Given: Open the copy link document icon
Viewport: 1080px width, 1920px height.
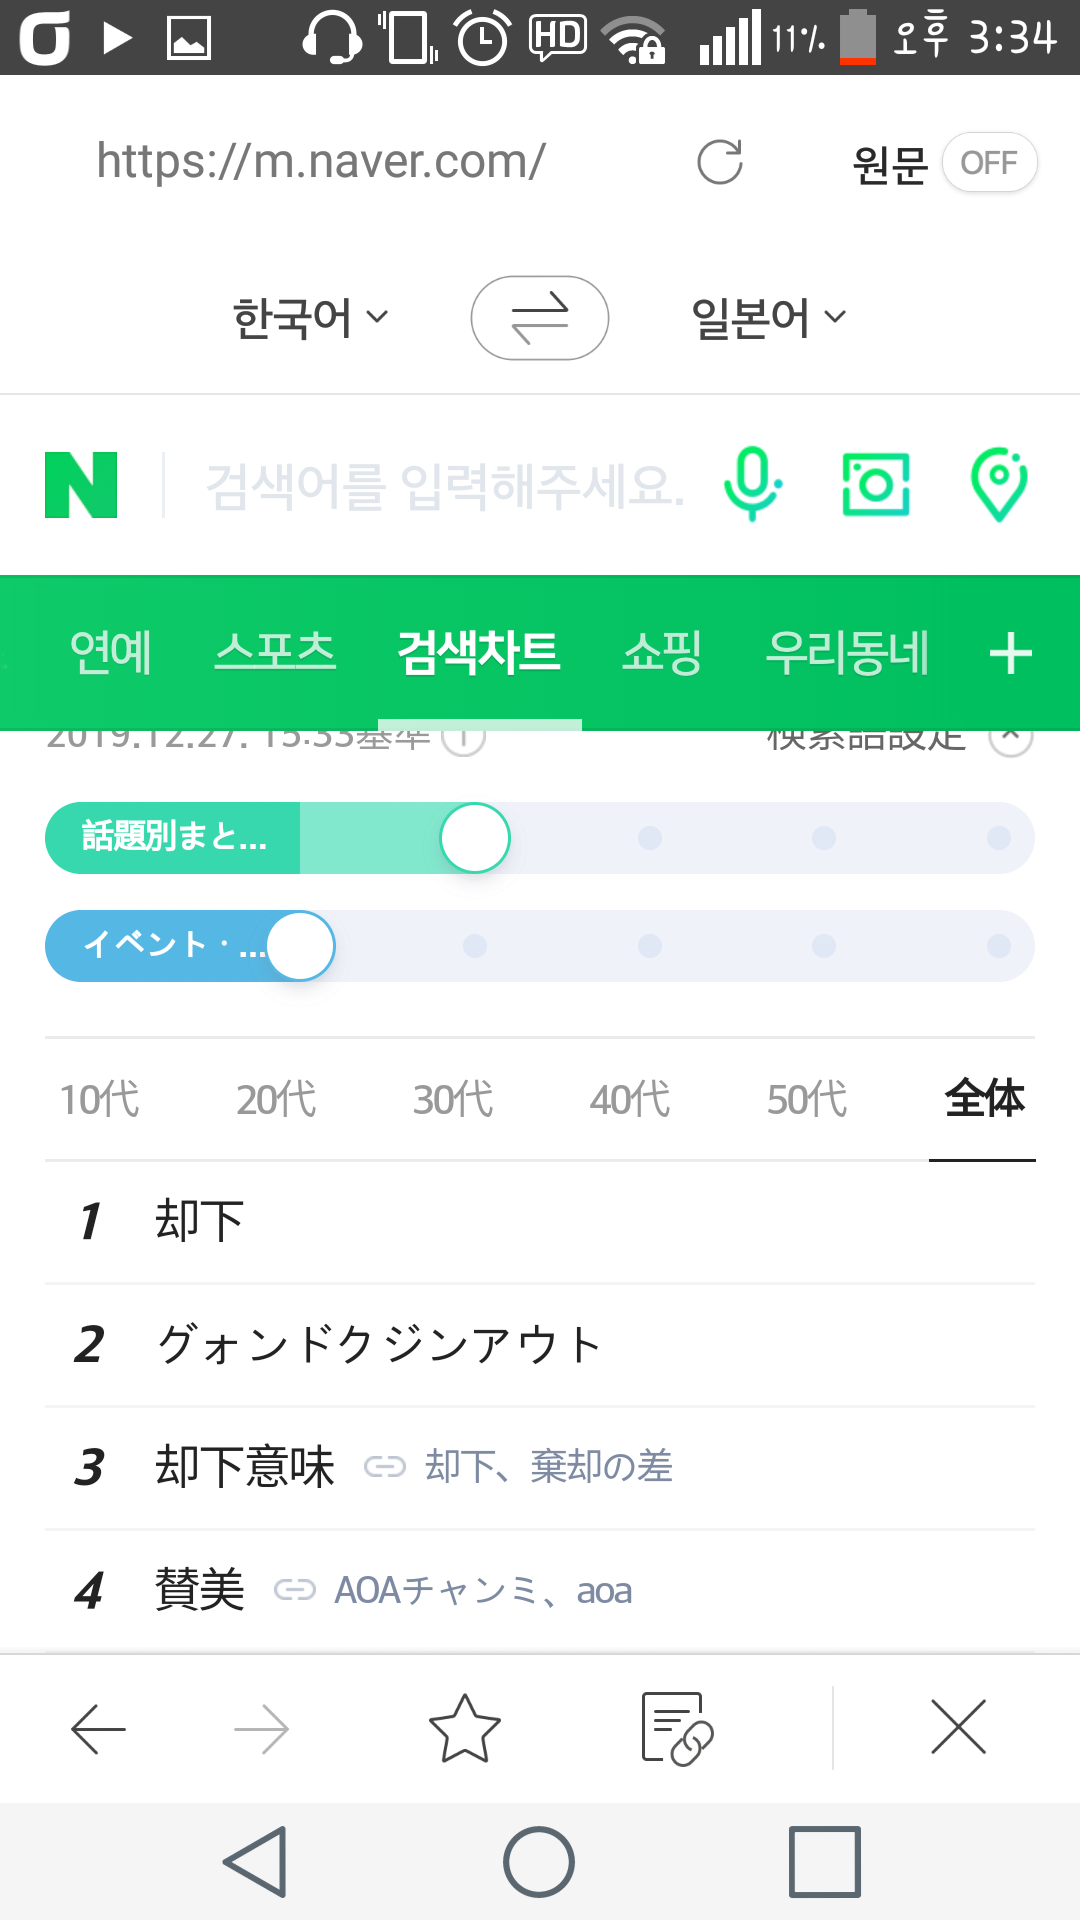Looking at the screenshot, I should pos(676,1728).
